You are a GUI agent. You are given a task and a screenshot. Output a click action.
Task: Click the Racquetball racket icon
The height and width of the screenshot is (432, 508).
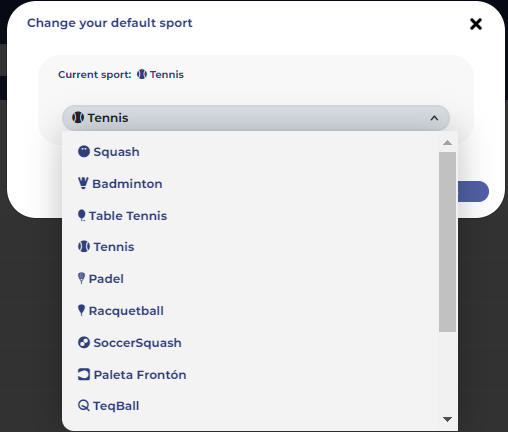[x=81, y=310]
